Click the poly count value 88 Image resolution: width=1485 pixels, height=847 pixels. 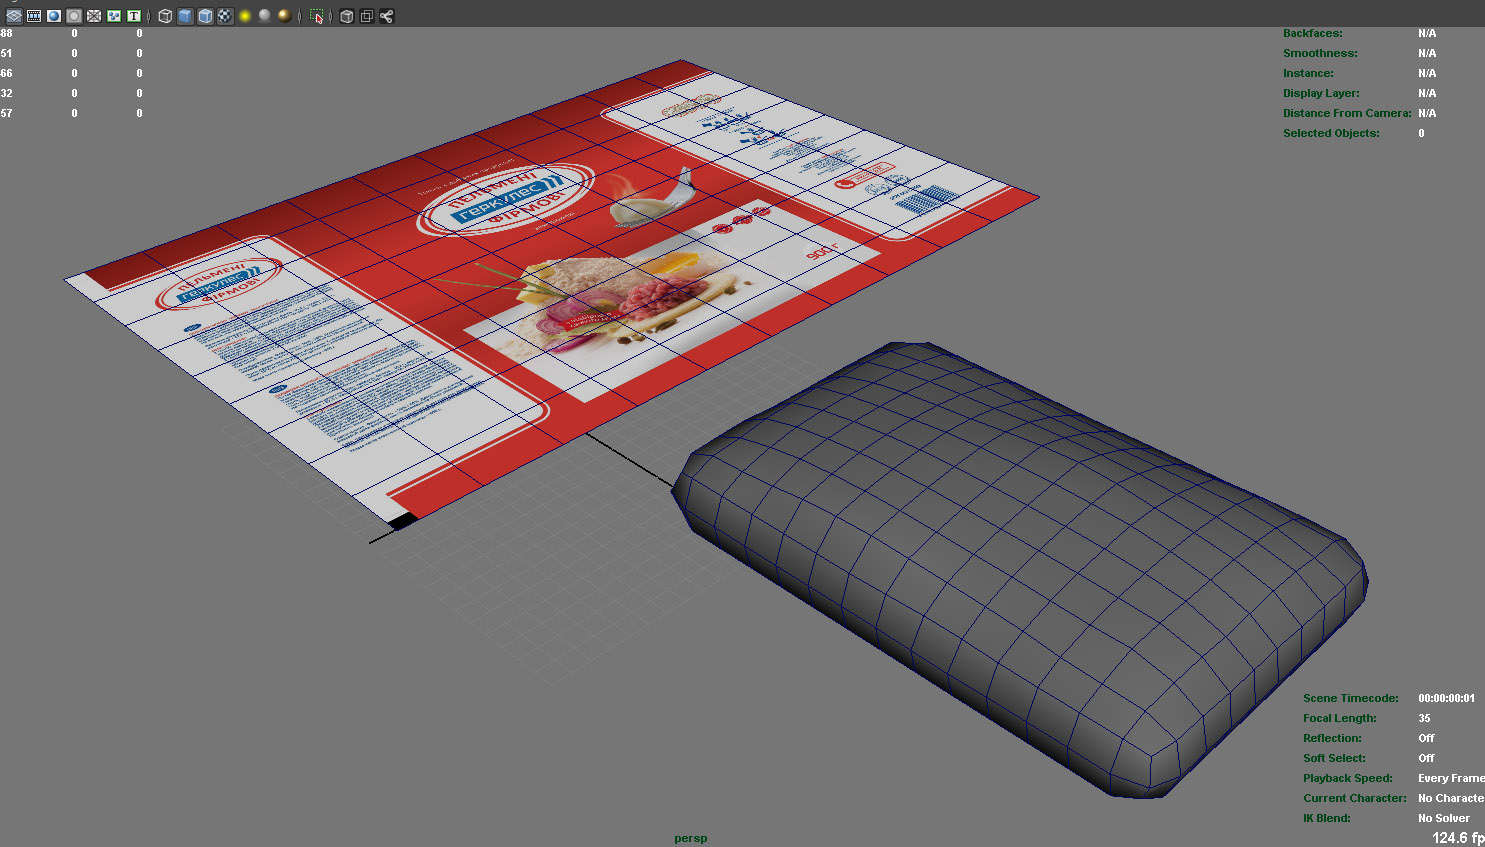tap(7, 33)
